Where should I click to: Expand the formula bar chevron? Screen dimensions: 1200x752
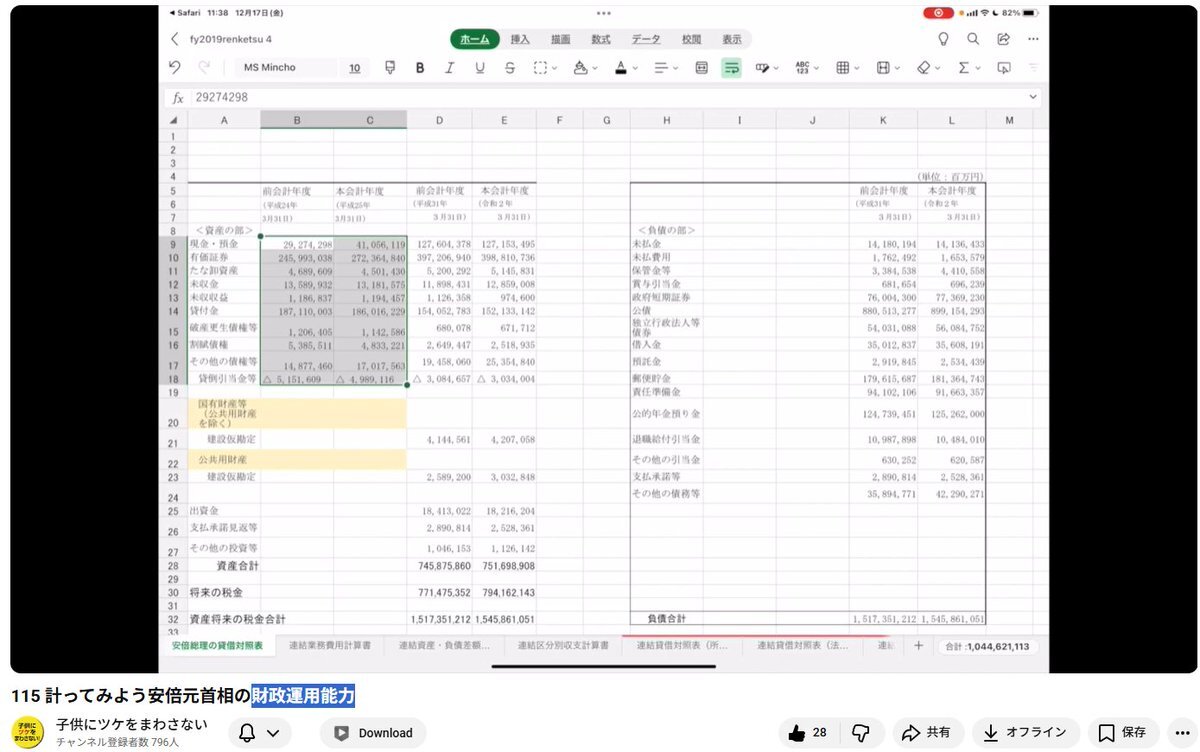[x=1033, y=97]
